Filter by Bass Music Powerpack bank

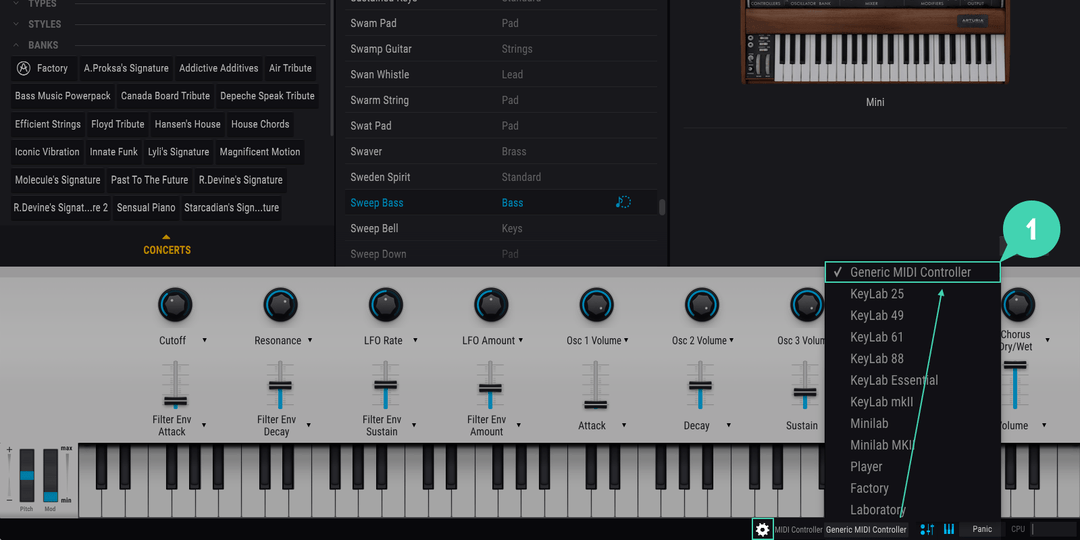point(63,96)
